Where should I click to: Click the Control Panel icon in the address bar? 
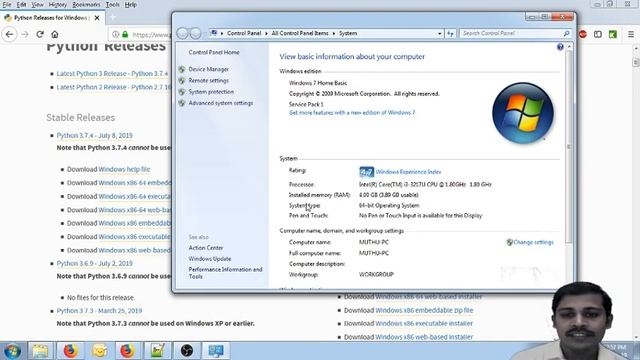(x=213, y=33)
